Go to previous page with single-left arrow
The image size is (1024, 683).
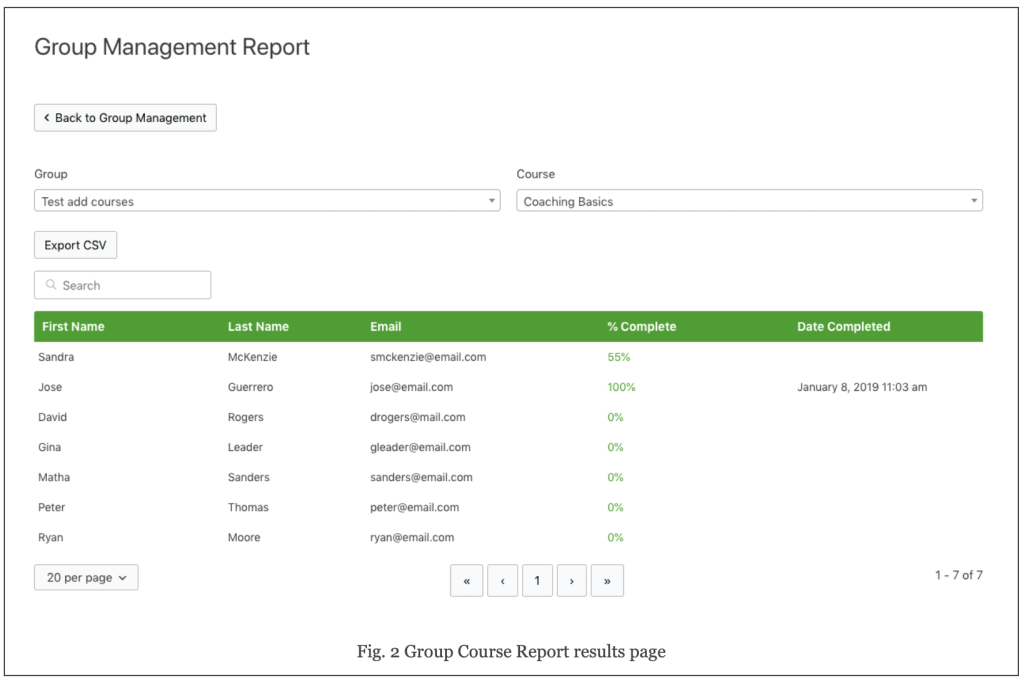[x=502, y=580]
